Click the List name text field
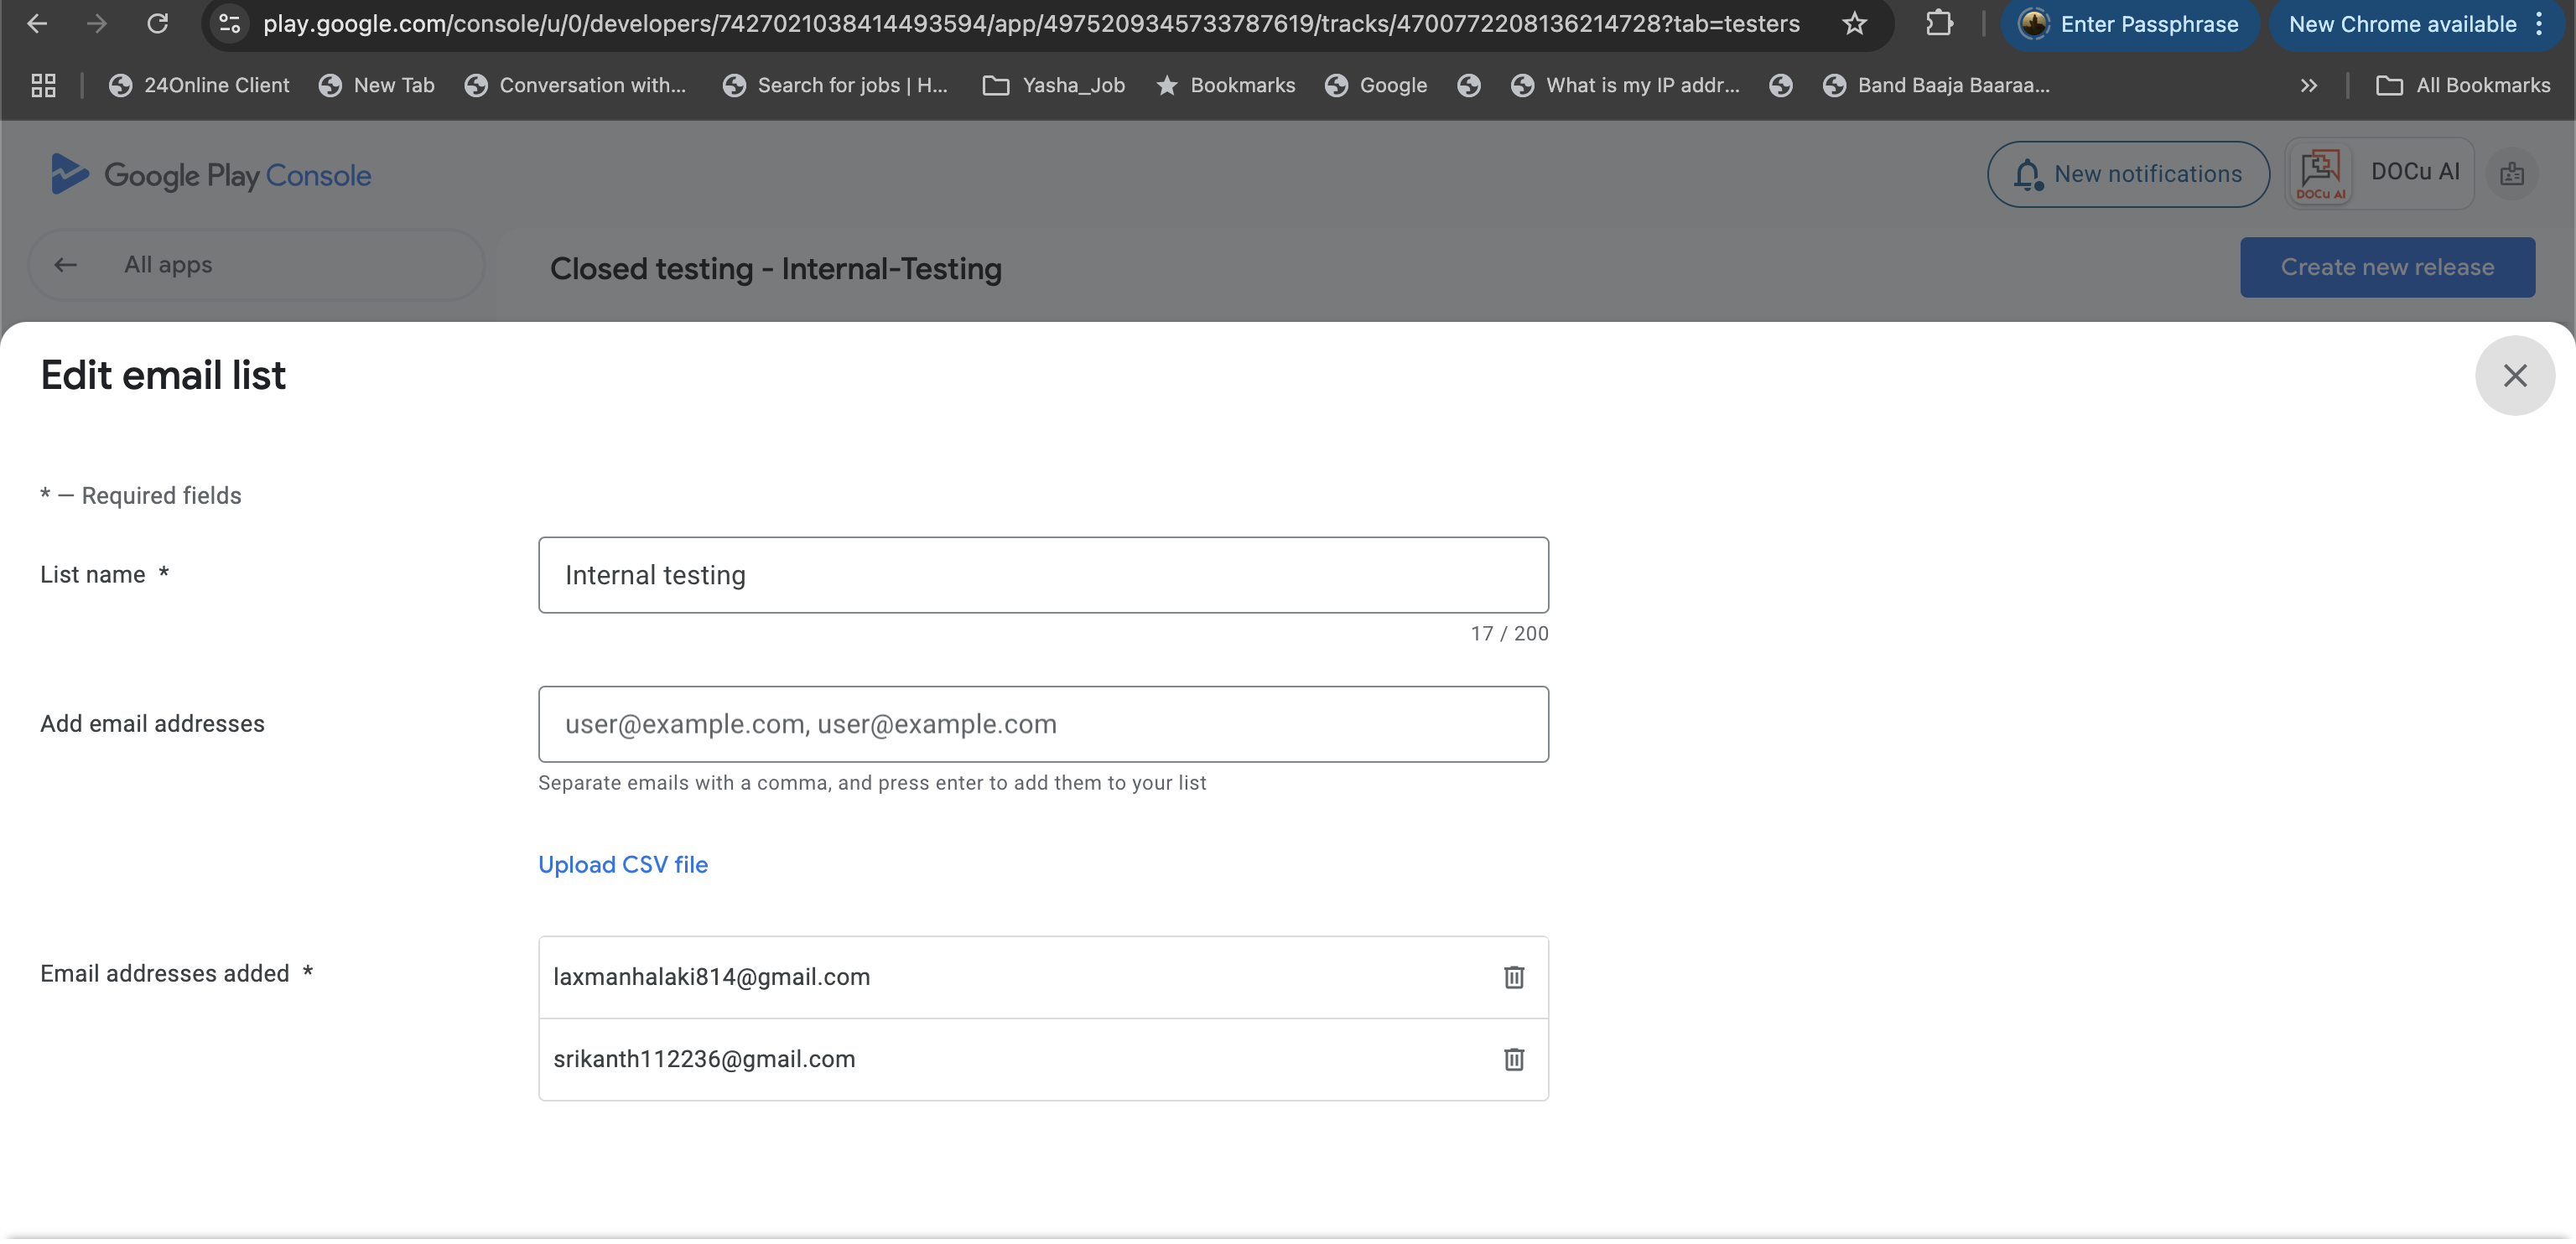This screenshot has width=2576, height=1244. pos(1042,575)
